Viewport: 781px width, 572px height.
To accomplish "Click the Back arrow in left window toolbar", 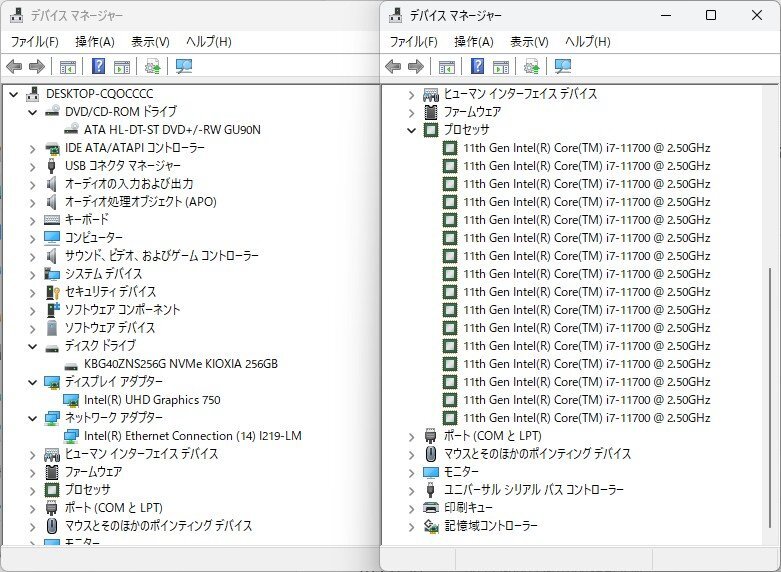I will pos(14,66).
